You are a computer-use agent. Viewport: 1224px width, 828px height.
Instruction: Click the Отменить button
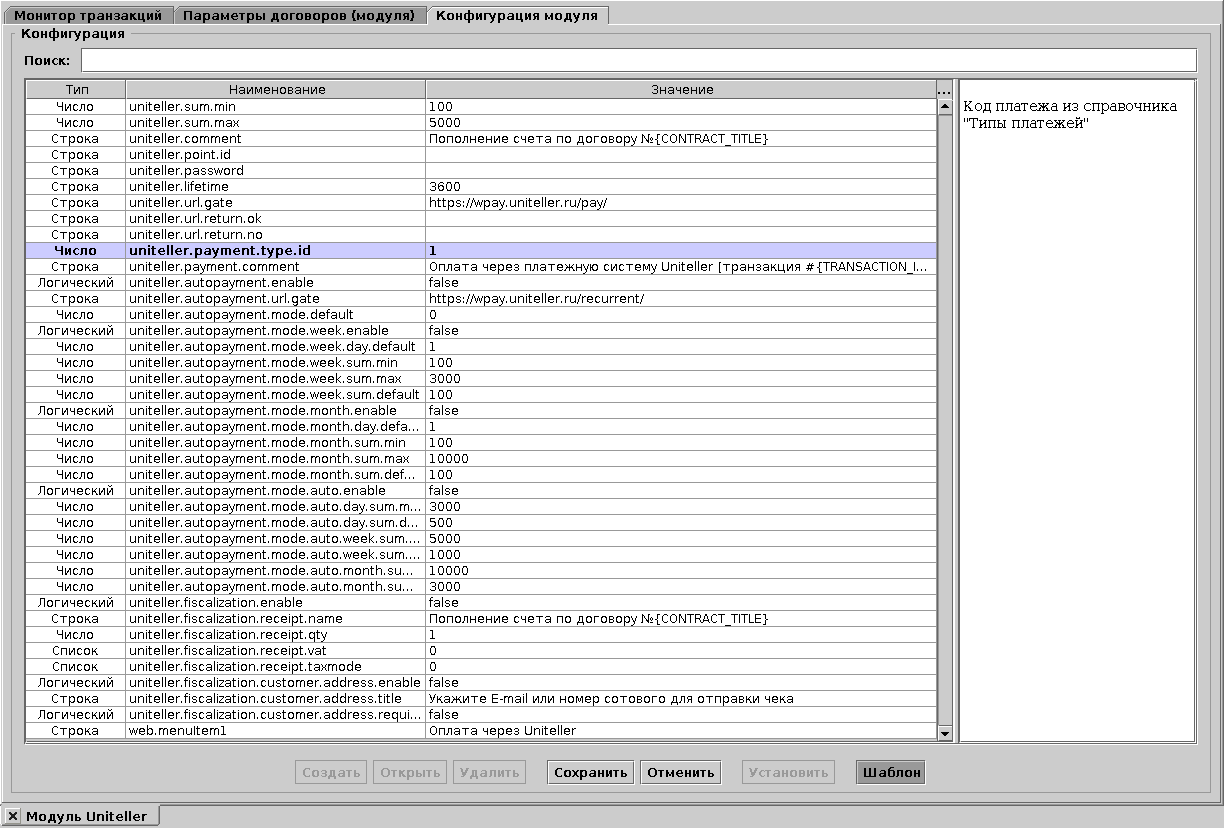pyautogui.click(x=680, y=772)
